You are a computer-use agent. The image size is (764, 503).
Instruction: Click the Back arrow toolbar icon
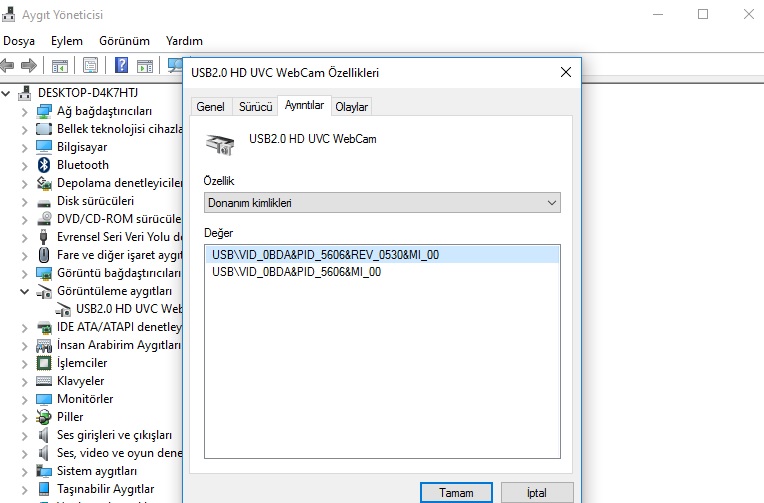pyautogui.click(x=7, y=65)
